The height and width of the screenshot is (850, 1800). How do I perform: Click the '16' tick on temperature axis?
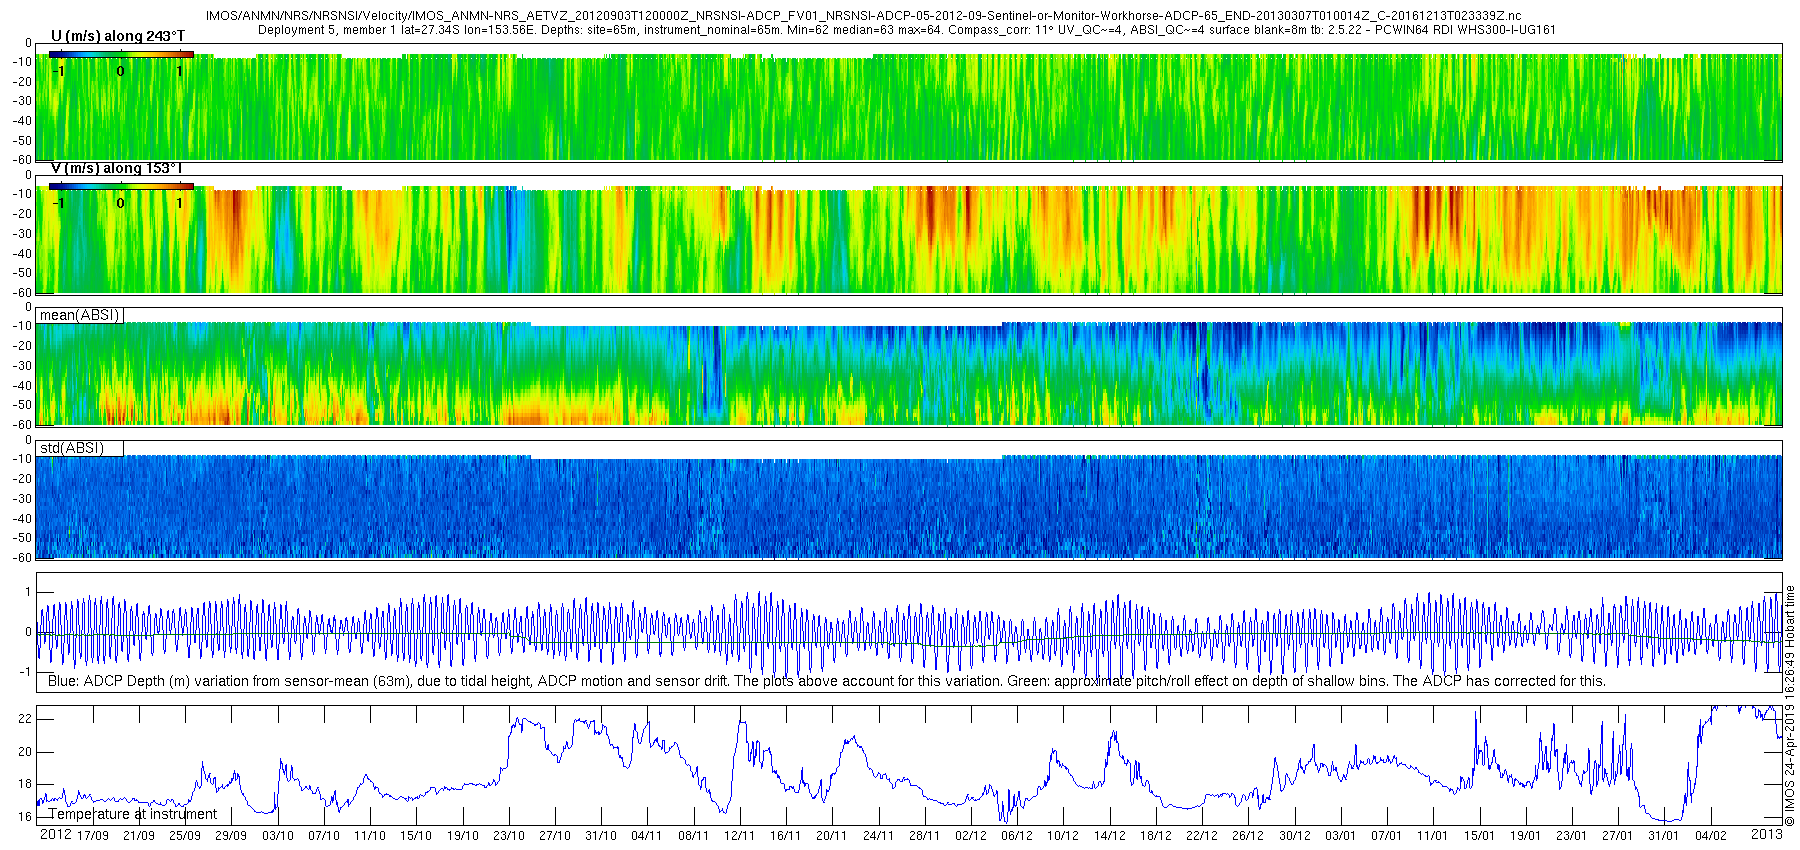[25, 817]
